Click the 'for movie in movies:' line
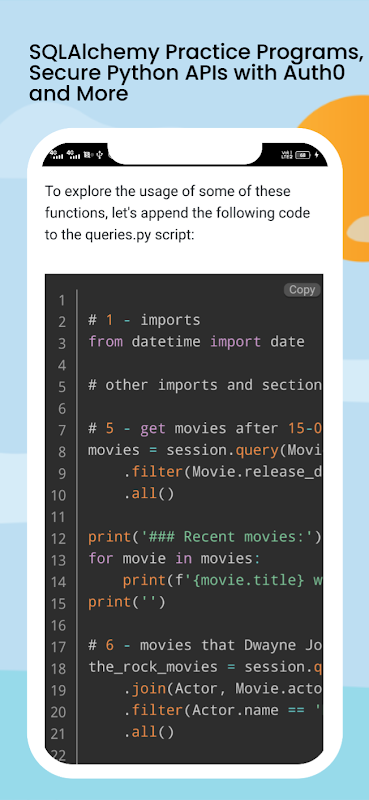 [175, 559]
